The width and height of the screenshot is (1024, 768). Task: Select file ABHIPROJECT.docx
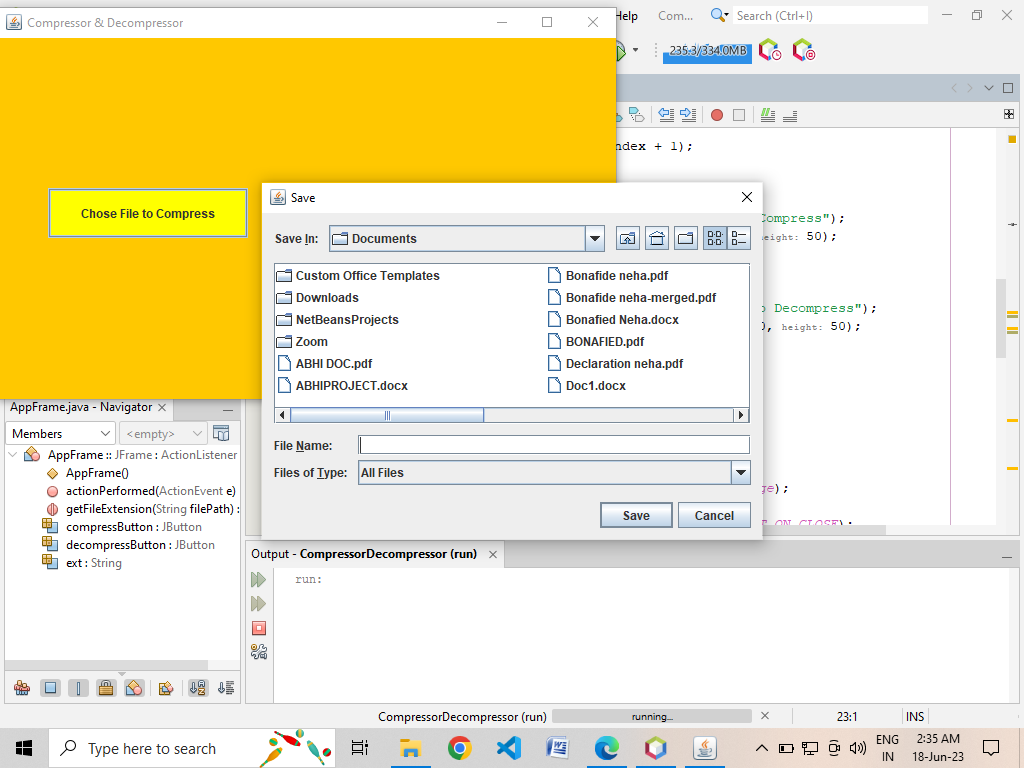coord(342,386)
